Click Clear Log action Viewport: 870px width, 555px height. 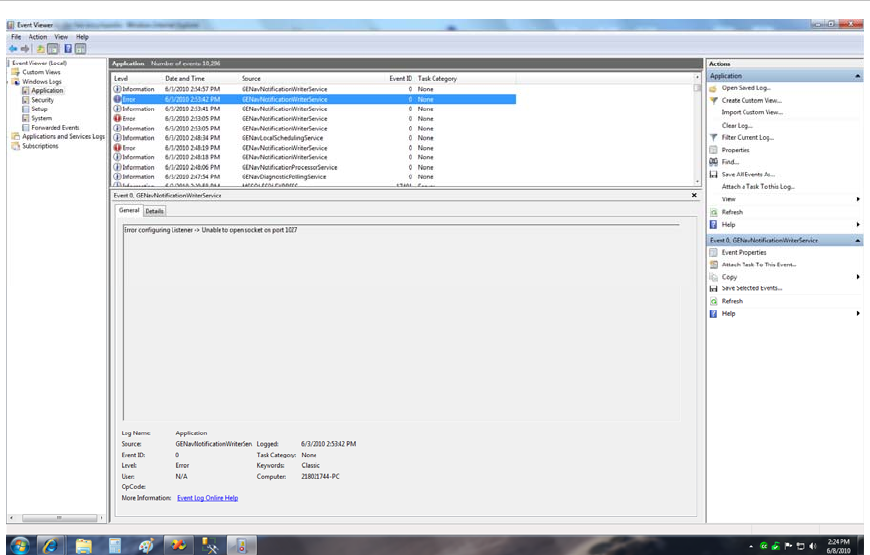click(737, 125)
